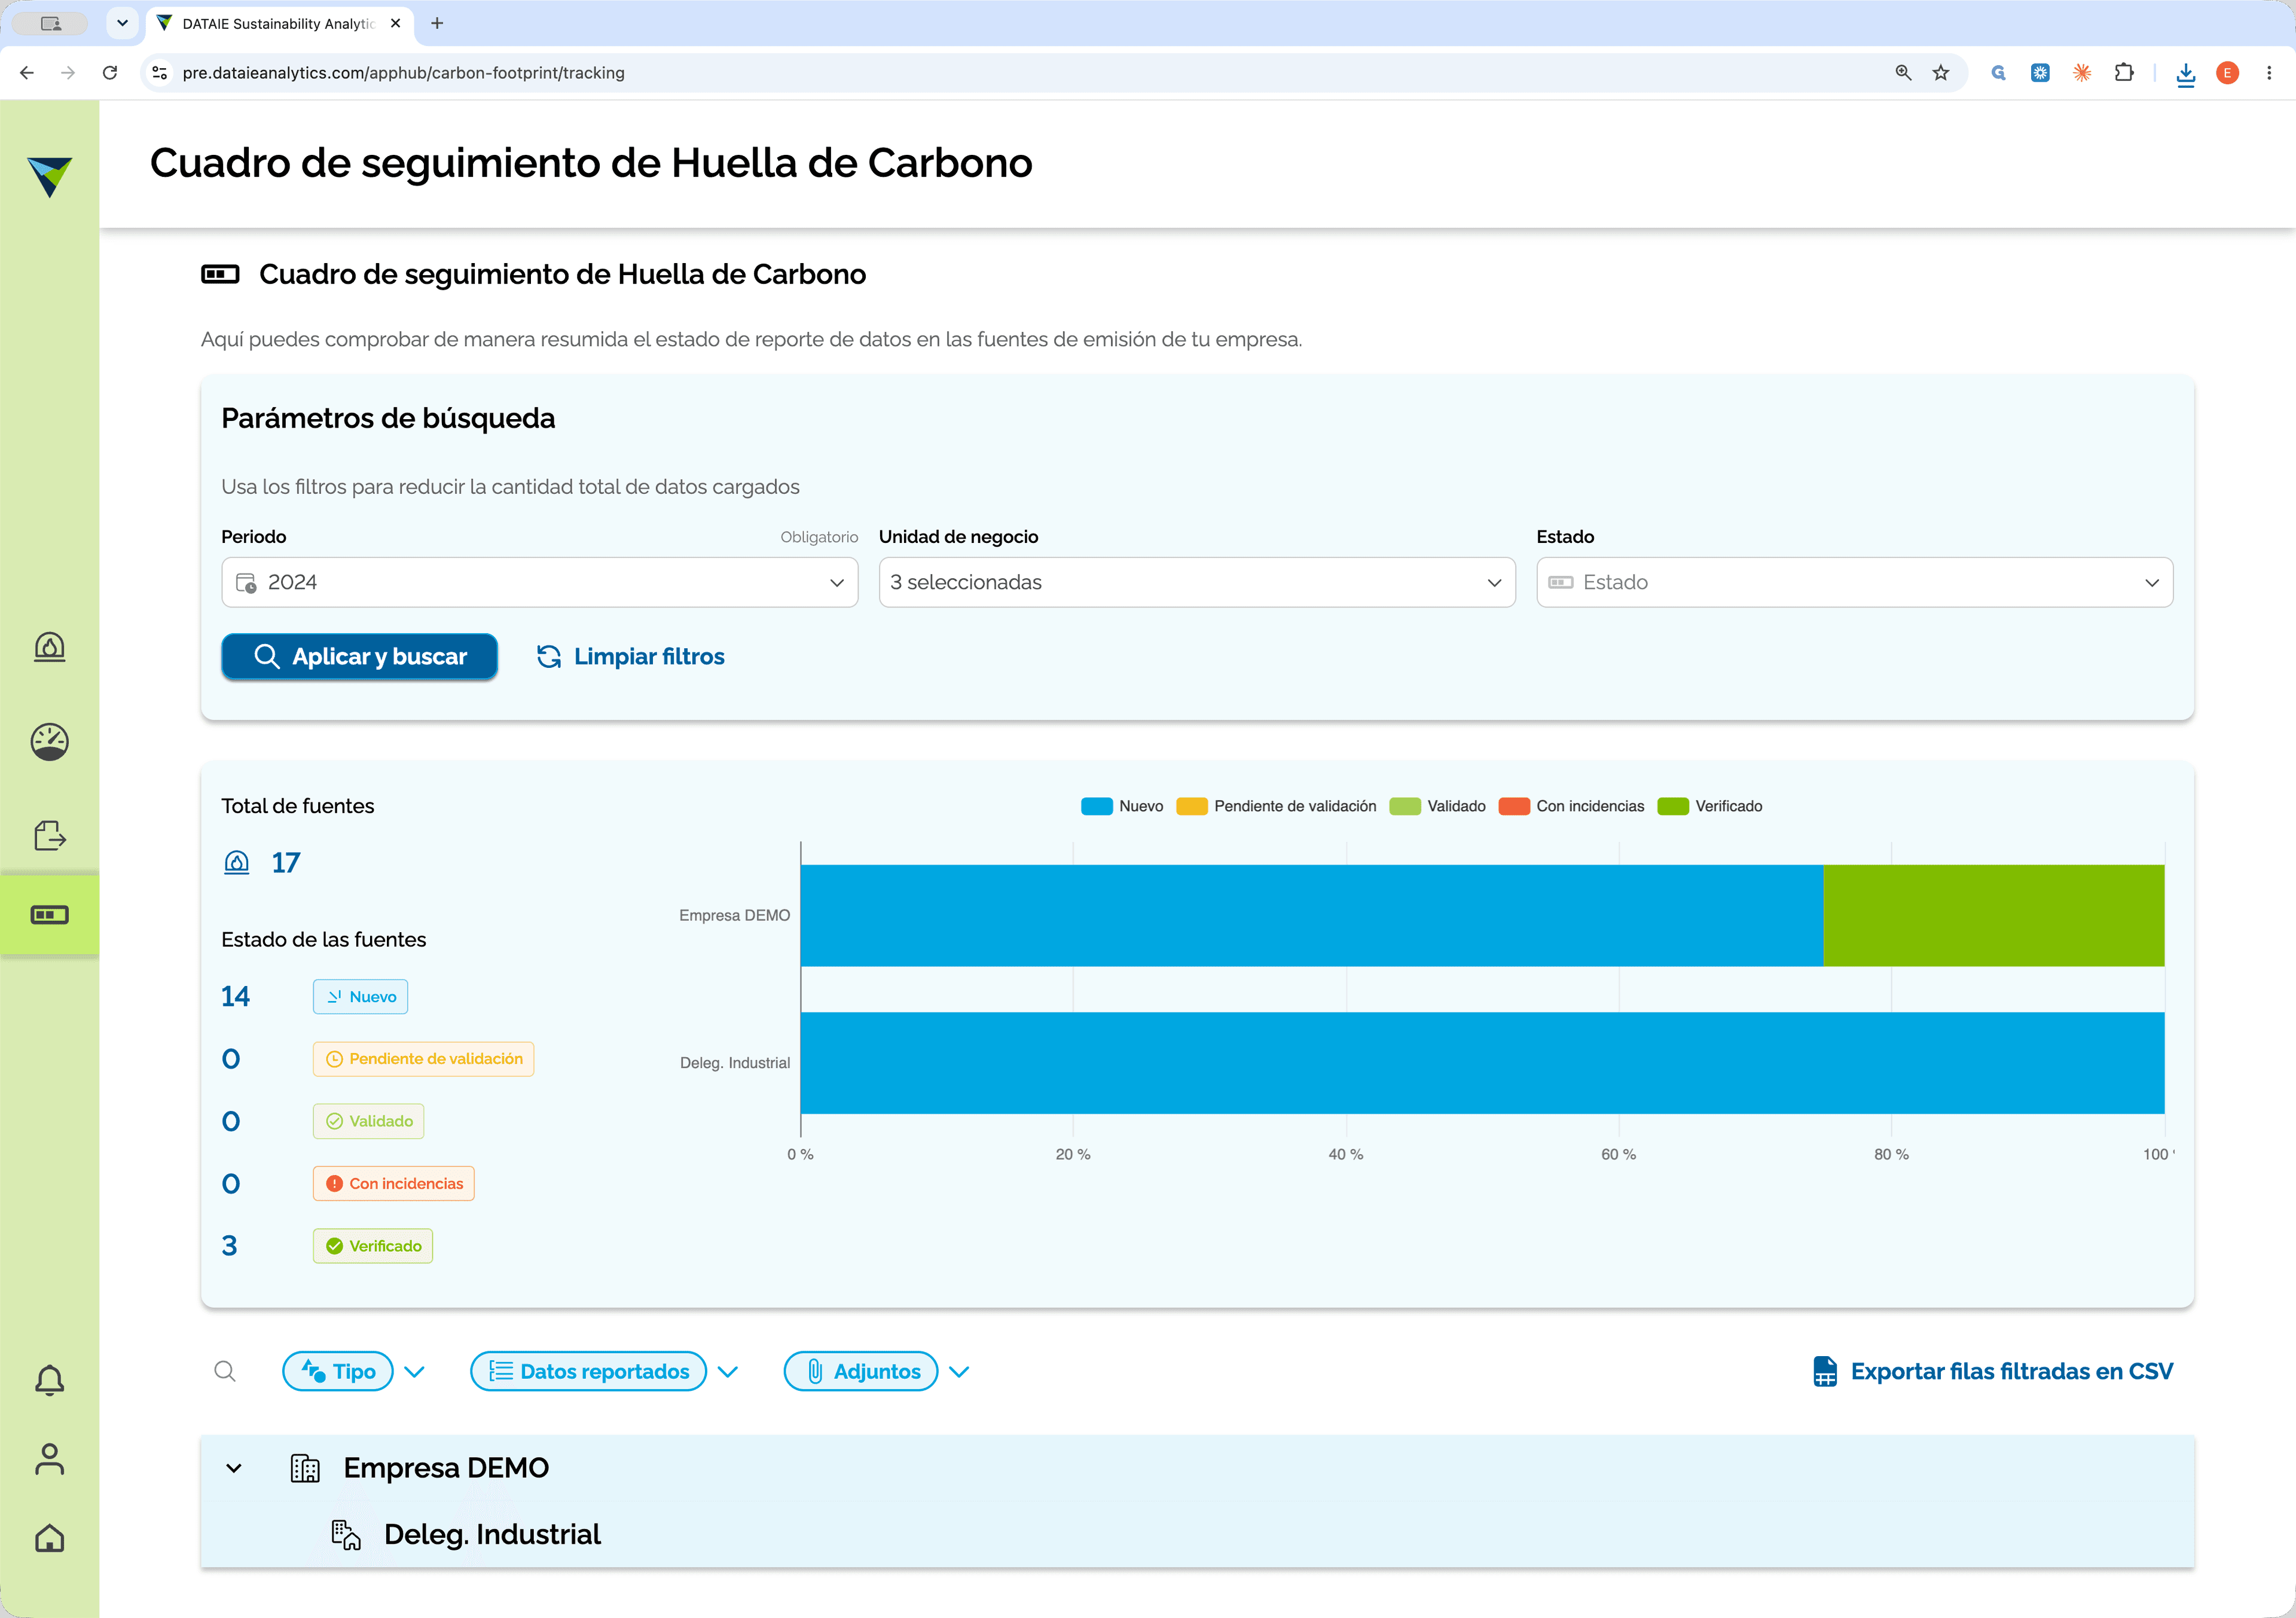The height and width of the screenshot is (1618, 2296).
Task: Open the Estado dropdown
Action: pos(1854,582)
